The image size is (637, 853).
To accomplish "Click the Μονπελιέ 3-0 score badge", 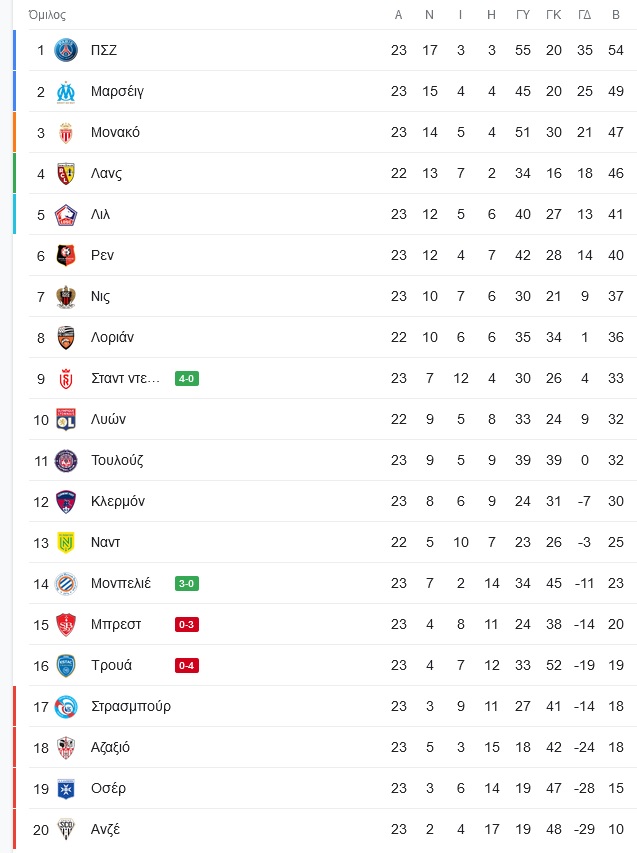I will click(187, 583).
